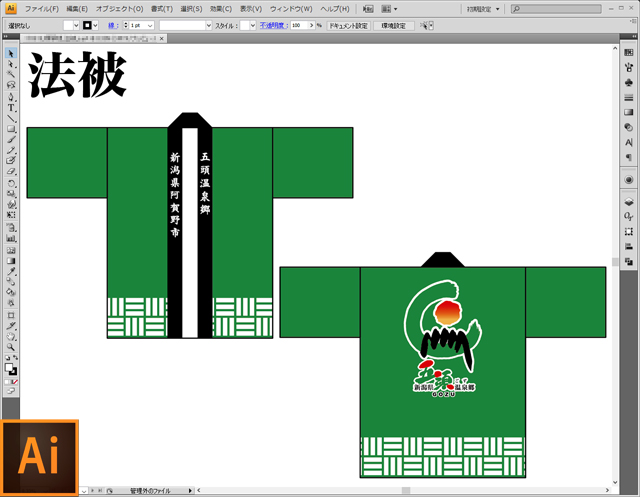Select the Pencil tool
Image resolution: width=640 pixels, height=497 pixels.
11,150
